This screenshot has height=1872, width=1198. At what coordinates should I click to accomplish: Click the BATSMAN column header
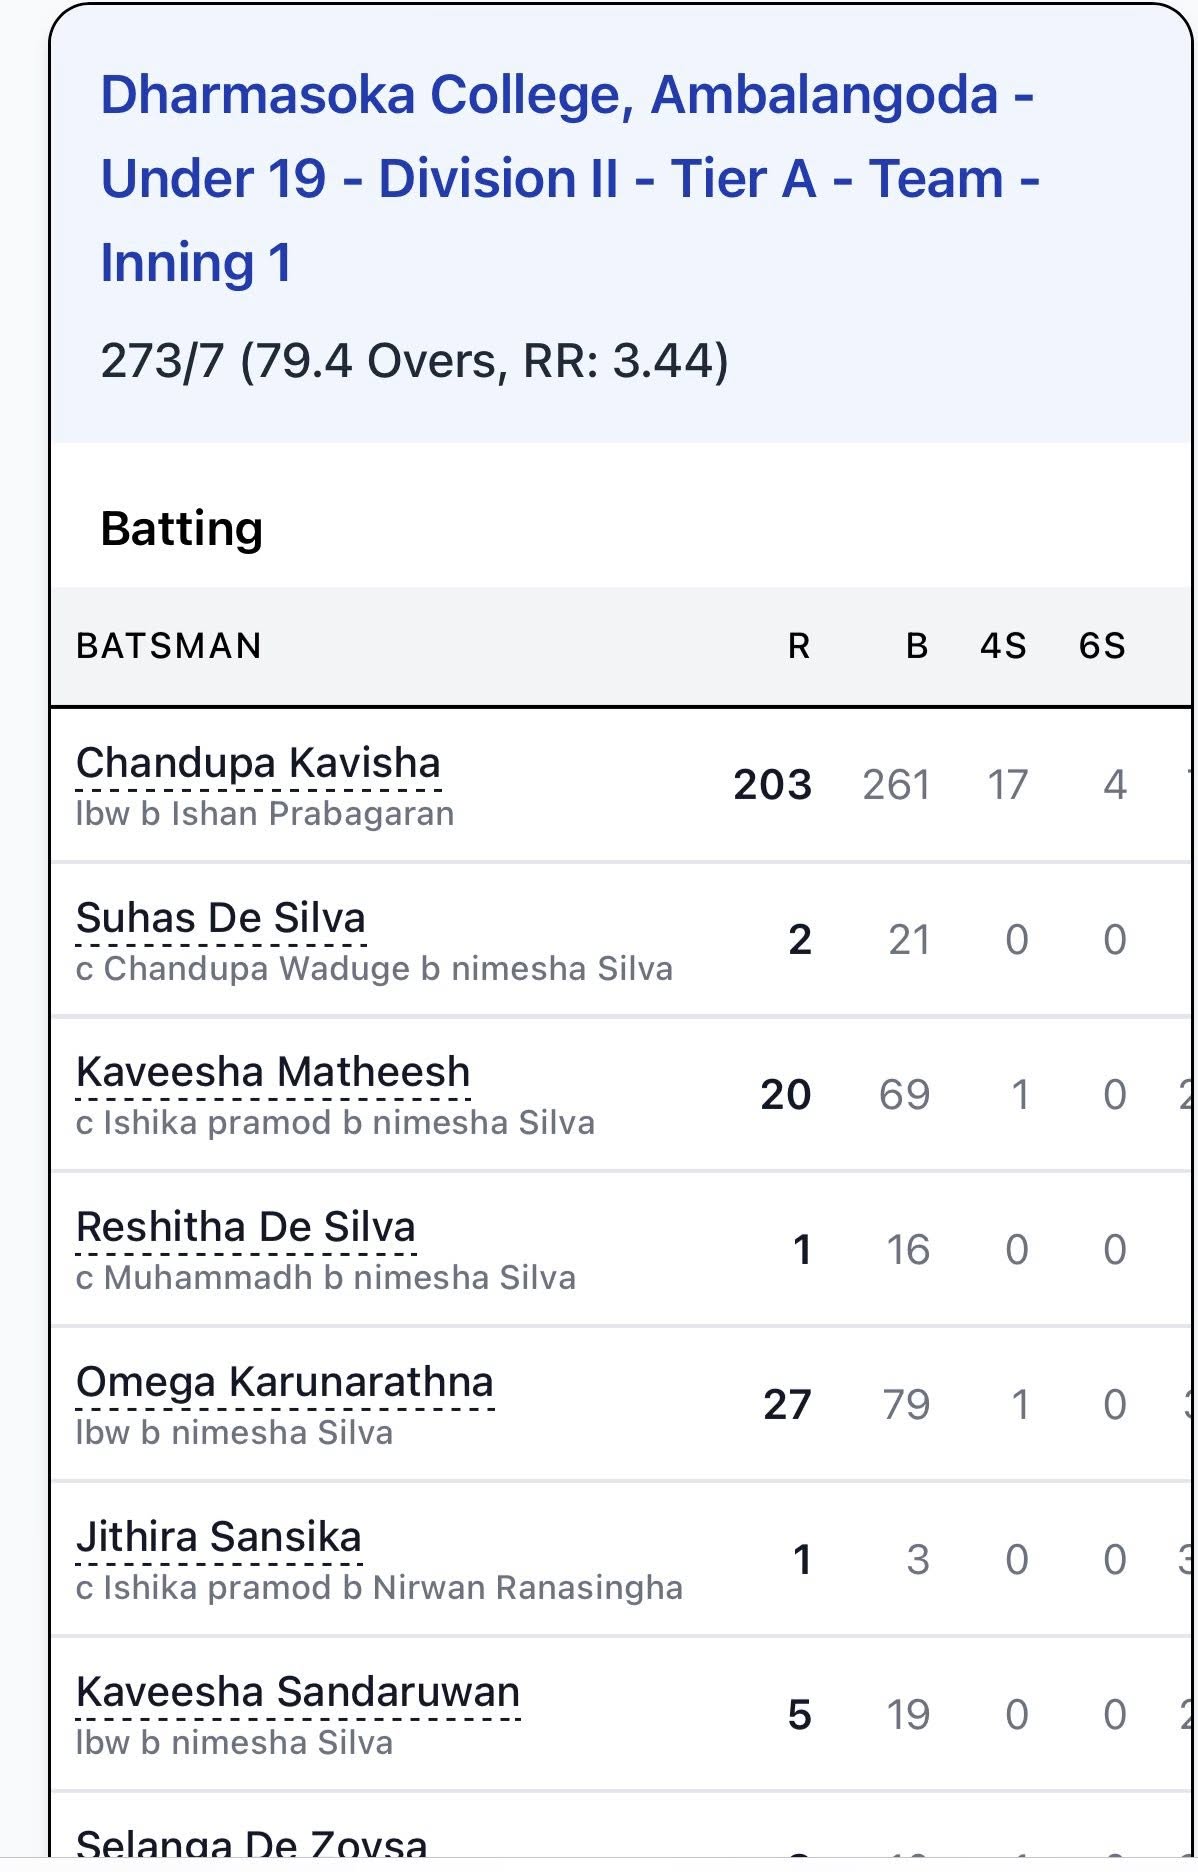coord(169,646)
